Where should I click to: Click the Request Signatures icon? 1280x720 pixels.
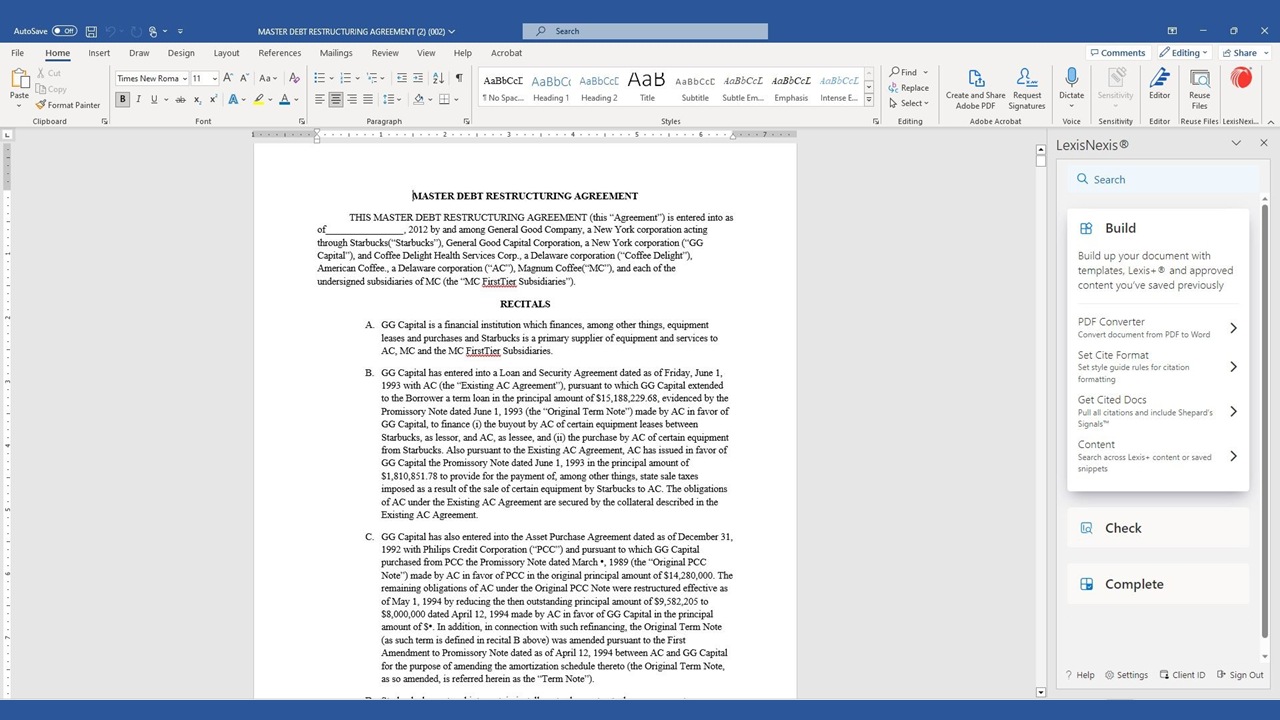[x=1026, y=80]
